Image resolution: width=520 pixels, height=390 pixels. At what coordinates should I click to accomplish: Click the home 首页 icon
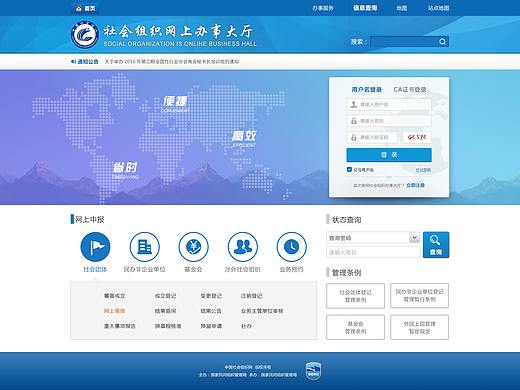pyautogui.click(x=79, y=8)
